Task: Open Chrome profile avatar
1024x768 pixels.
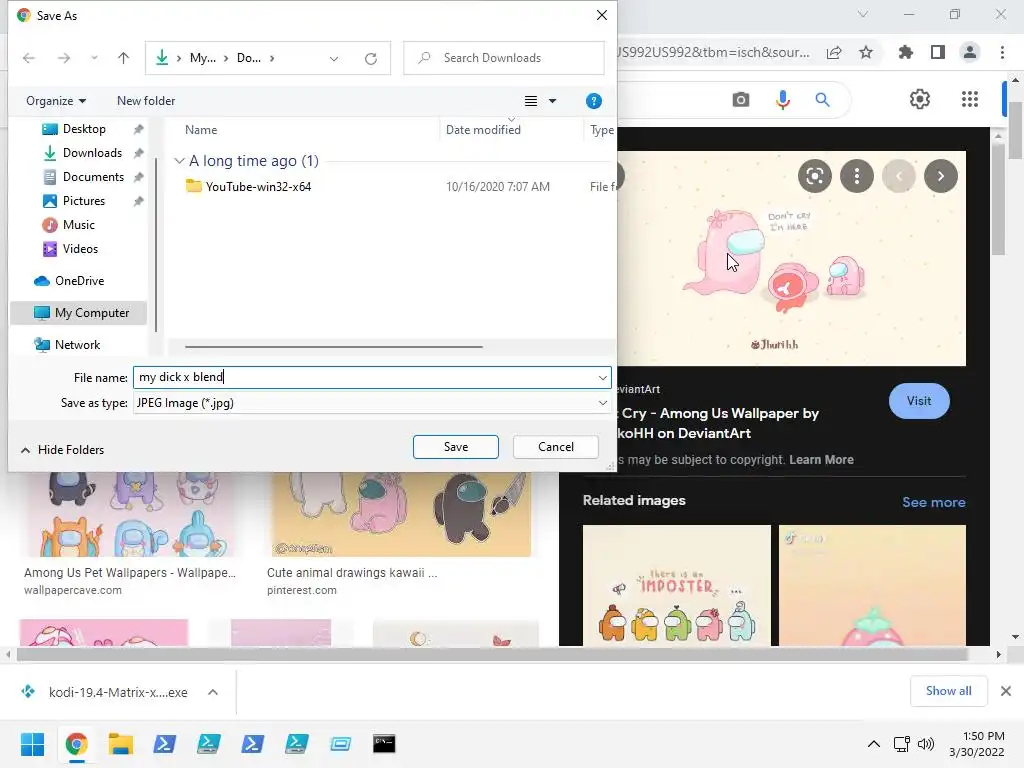Action: coord(970,52)
